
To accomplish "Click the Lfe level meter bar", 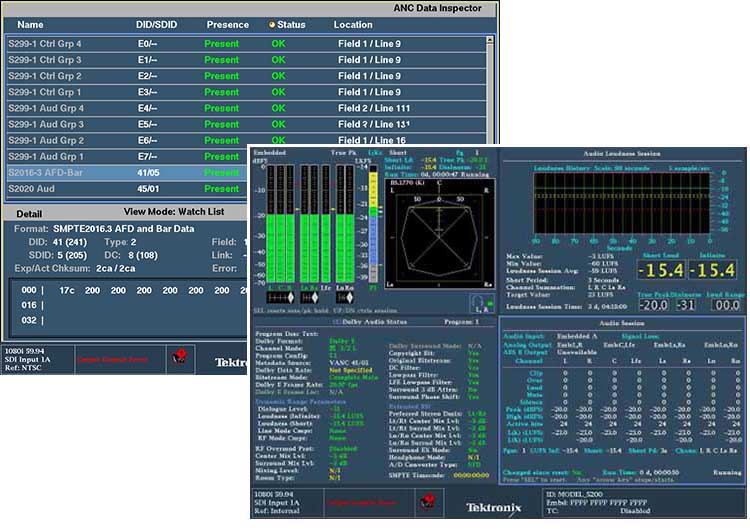I will pyautogui.click(x=326, y=224).
